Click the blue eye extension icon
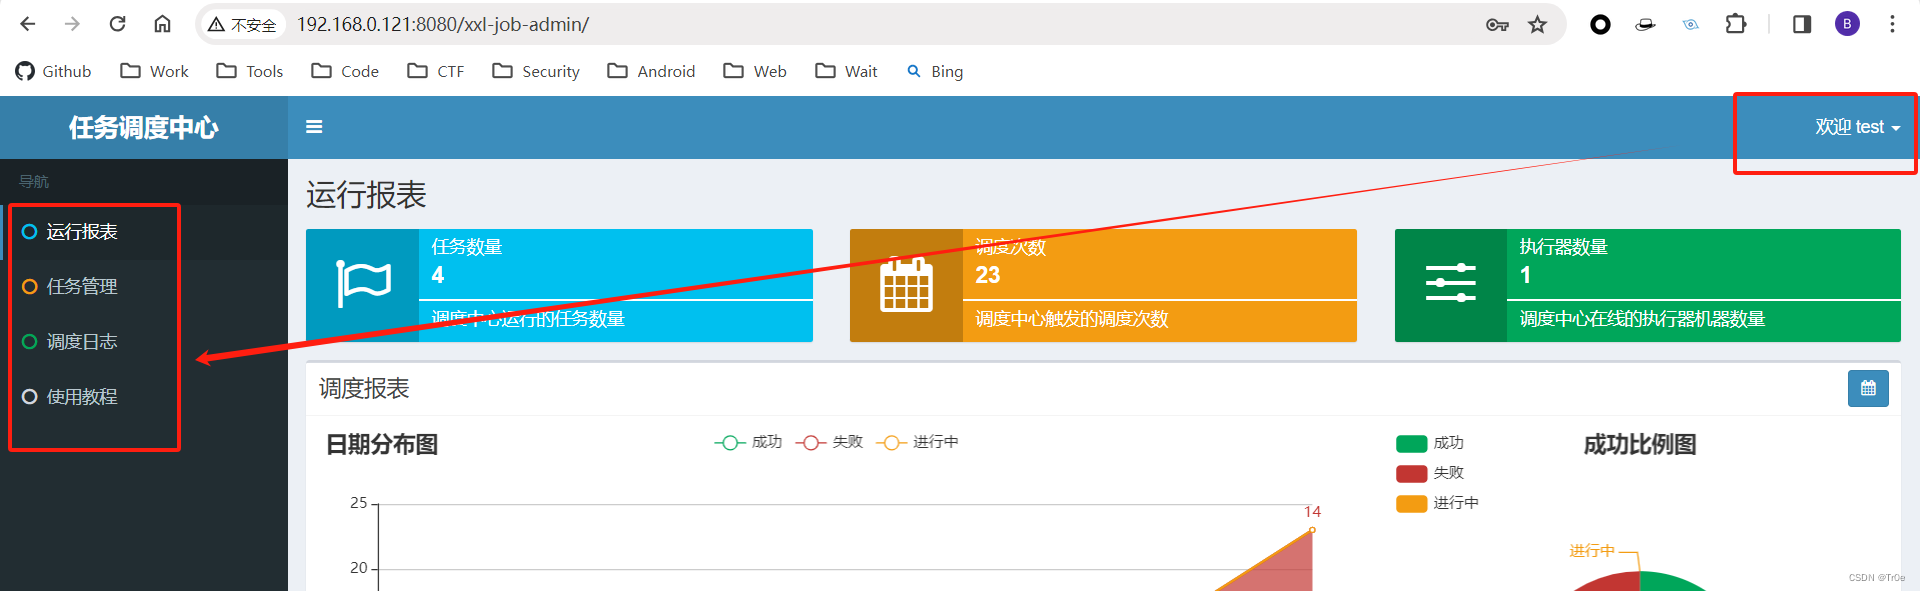 click(1691, 25)
